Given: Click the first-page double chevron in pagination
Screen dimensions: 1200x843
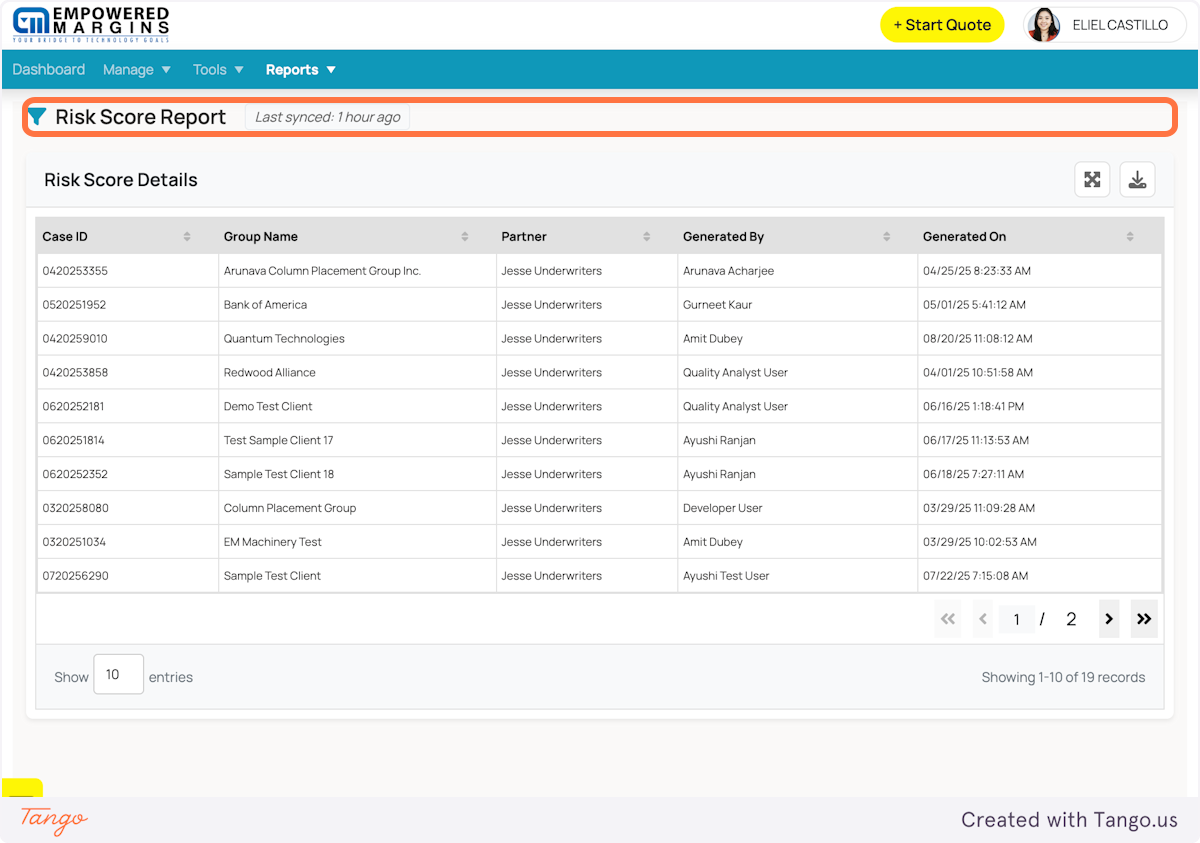Looking at the screenshot, I should [x=947, y=618].
